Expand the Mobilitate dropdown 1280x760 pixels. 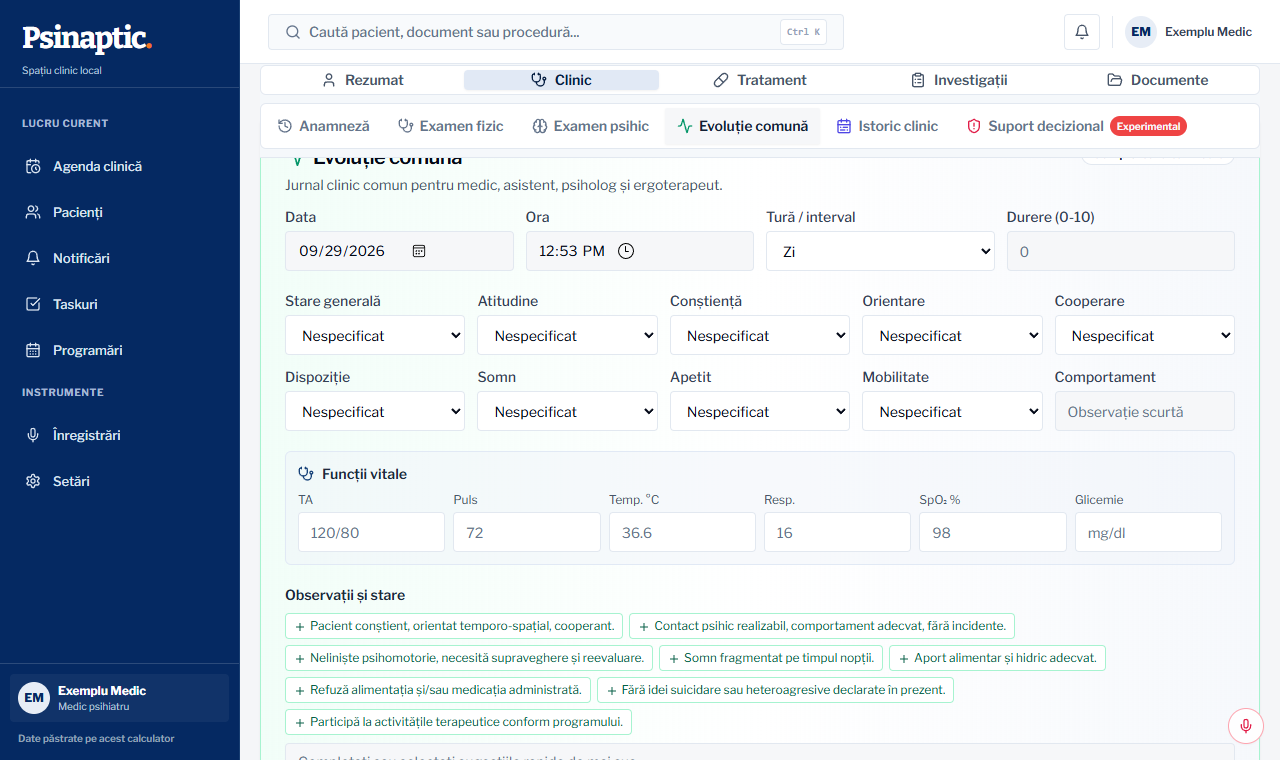(x=952, y=411)
